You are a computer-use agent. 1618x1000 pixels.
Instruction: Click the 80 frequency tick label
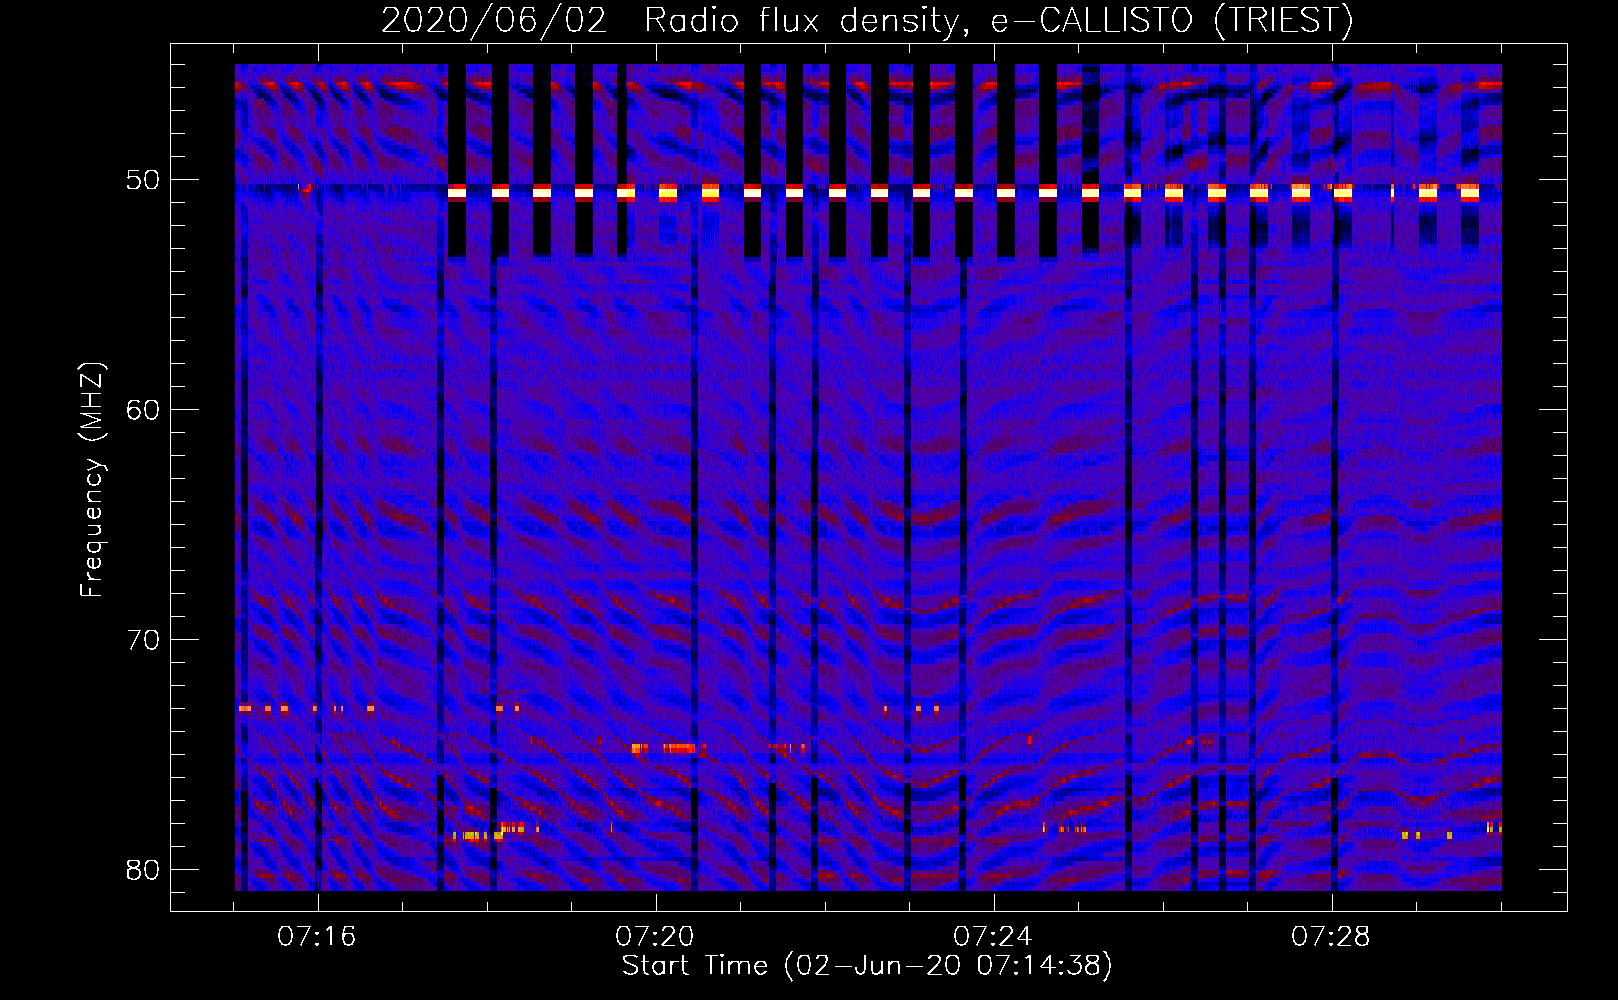click(144, 870)
